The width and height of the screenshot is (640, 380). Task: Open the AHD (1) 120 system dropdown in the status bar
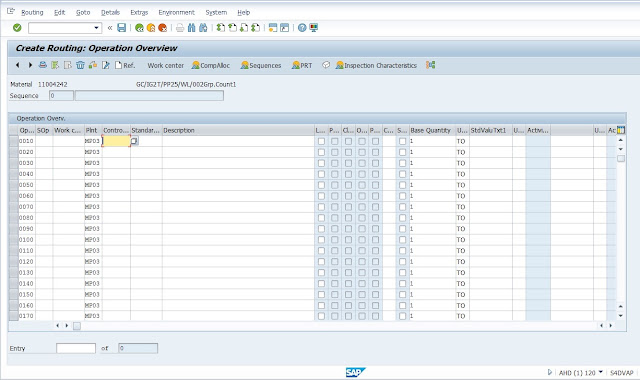(x=600, y=372)
